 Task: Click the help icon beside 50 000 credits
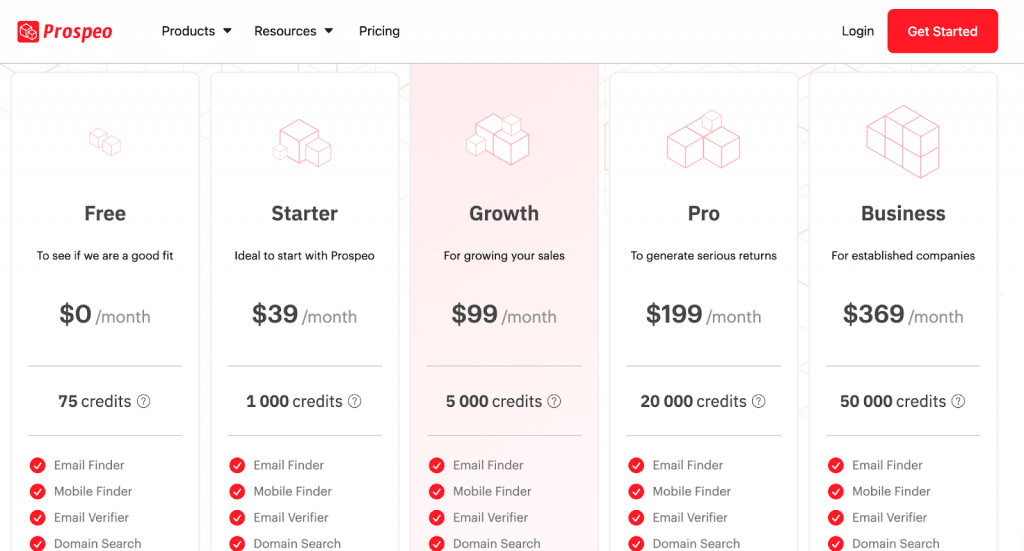[x=958, y=401]
